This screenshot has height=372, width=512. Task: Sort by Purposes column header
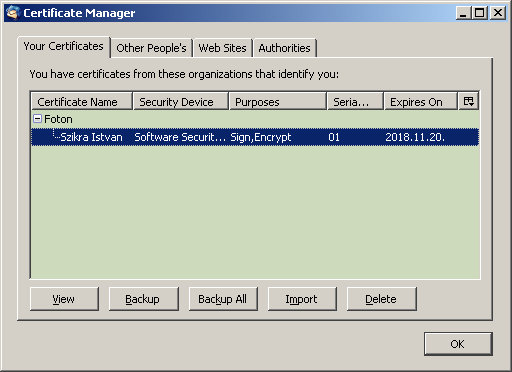[277, 102]
